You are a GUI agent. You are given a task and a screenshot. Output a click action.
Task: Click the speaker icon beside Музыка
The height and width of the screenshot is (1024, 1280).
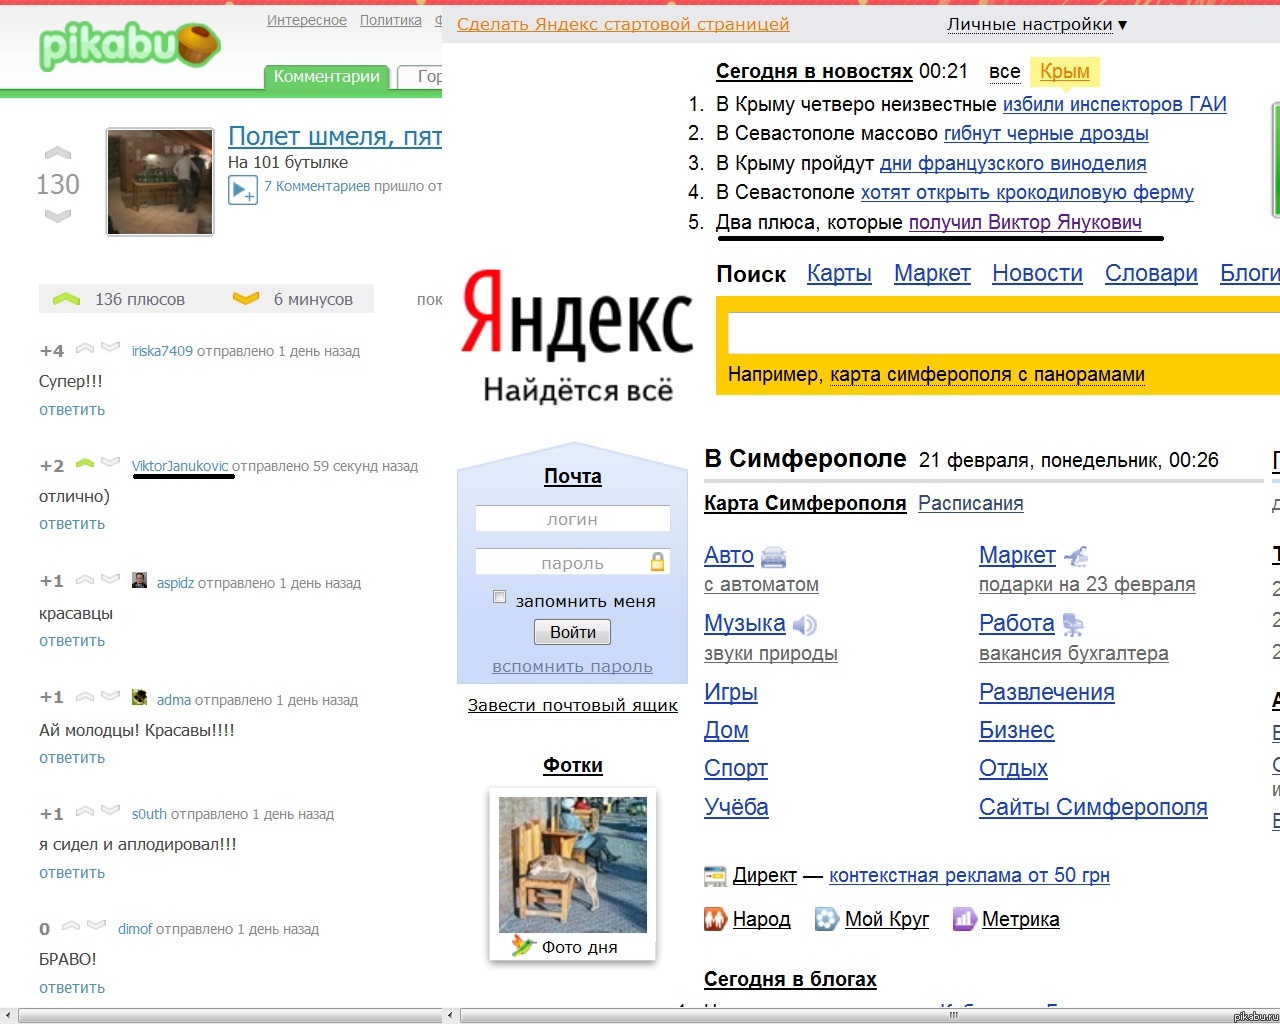click(x=800, y=623)
